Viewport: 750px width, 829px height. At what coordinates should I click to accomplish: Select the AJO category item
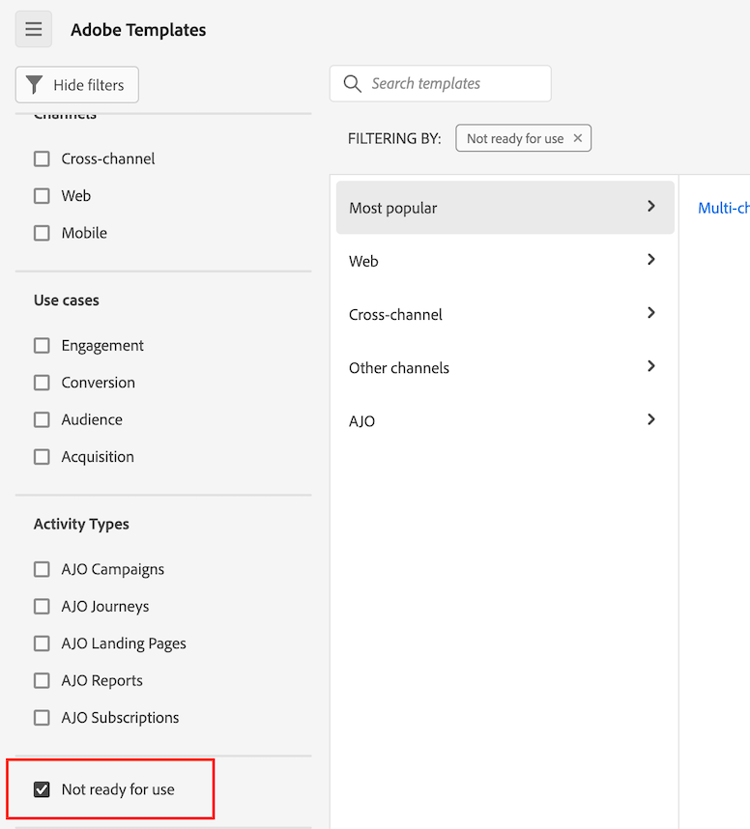362,421
